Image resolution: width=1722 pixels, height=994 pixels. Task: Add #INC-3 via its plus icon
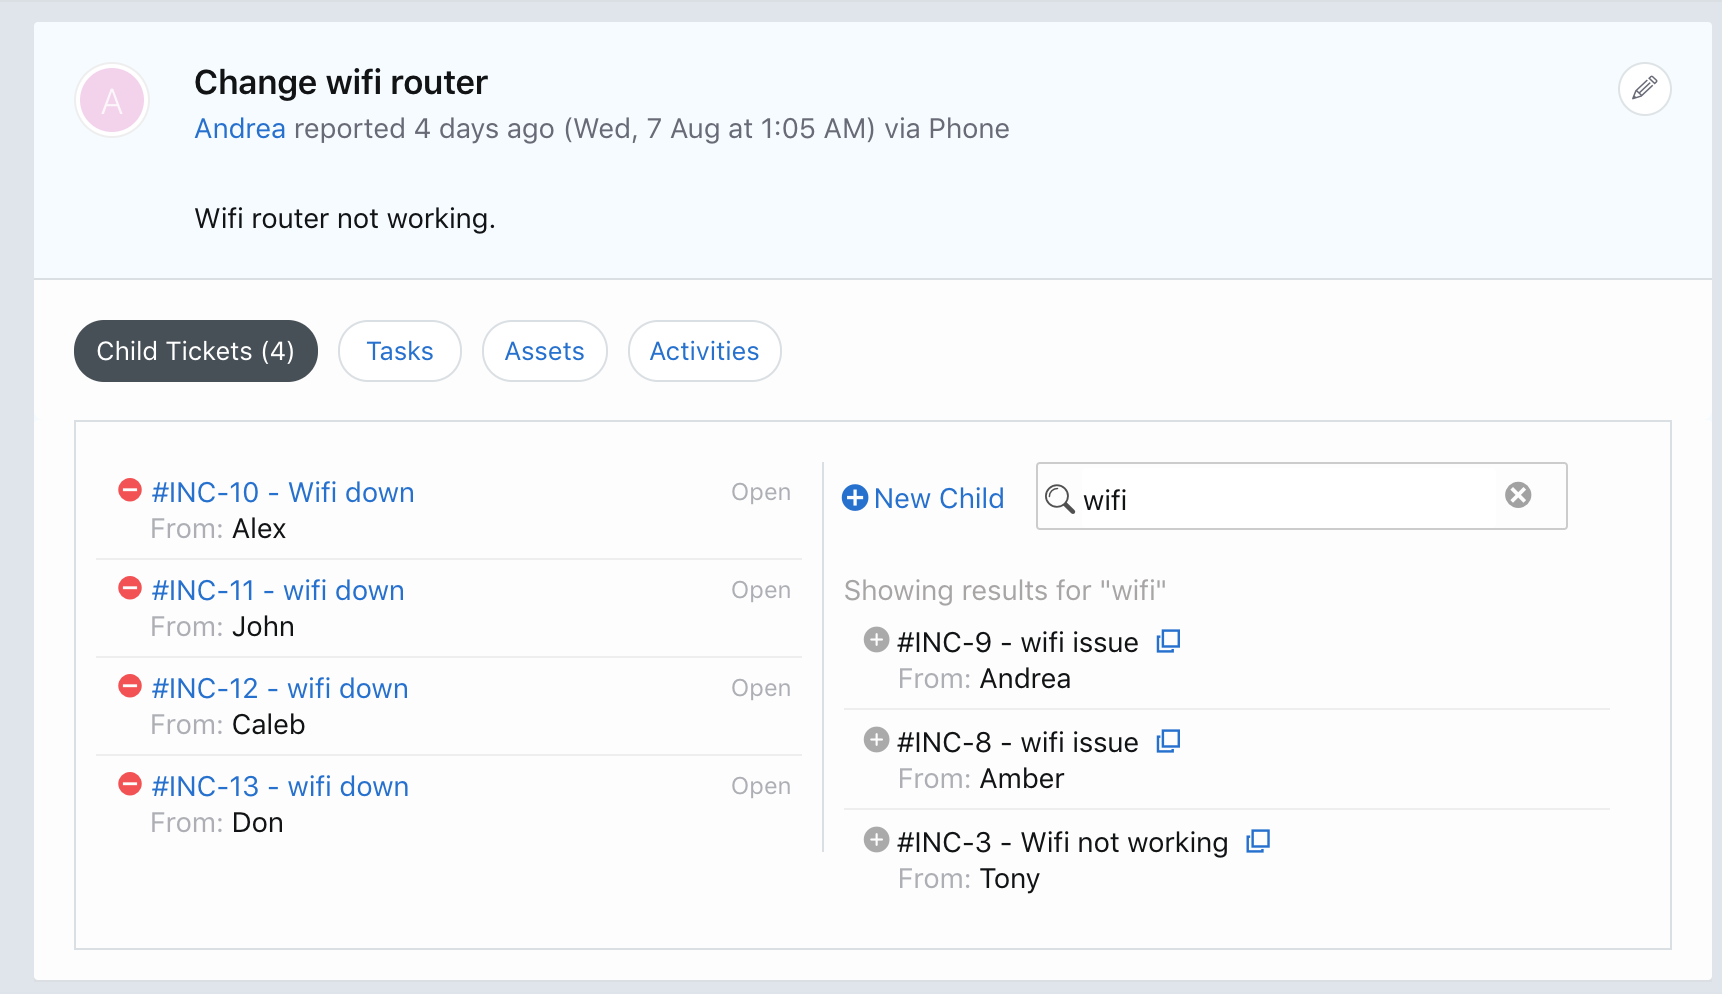(x=875, y=840)
